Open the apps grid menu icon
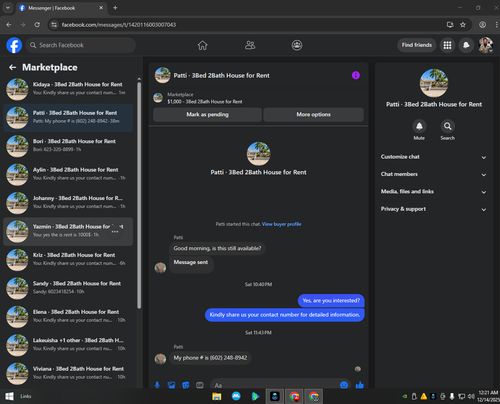The height and width of the screenshot is (404, 500). click(447, 45)
